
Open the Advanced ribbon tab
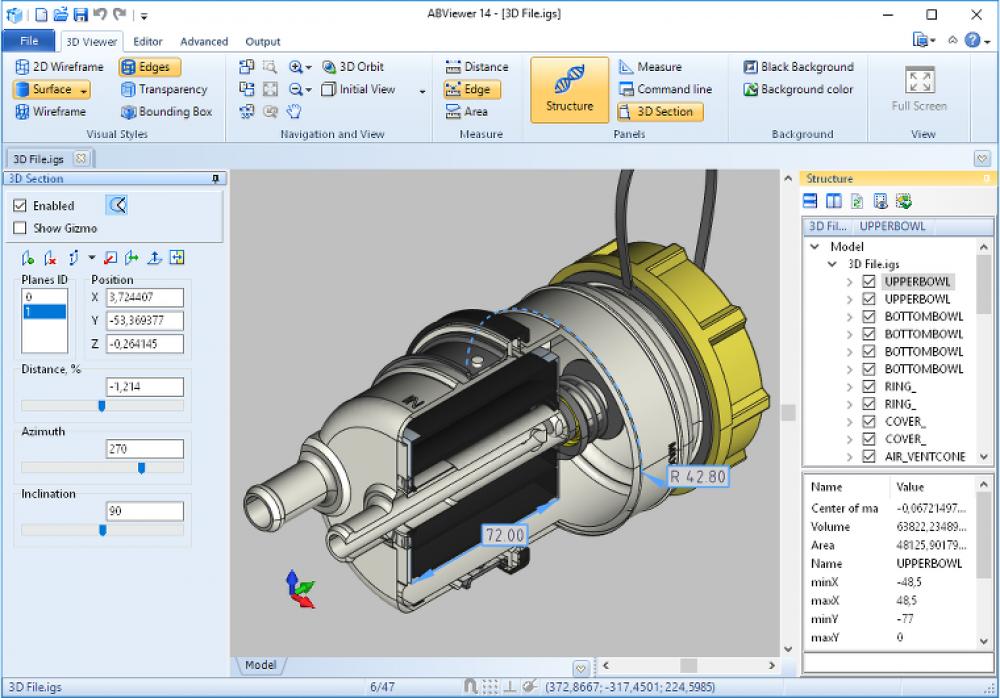tap(203, 42)
